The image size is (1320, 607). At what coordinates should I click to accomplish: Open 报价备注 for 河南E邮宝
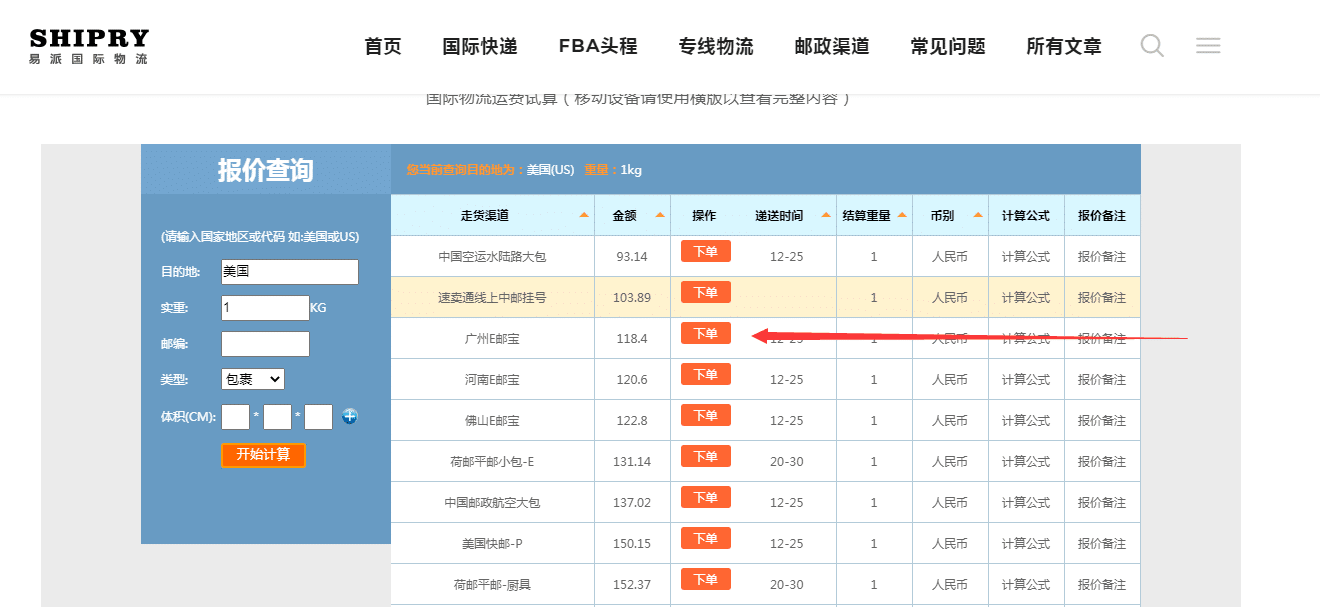1102,380
